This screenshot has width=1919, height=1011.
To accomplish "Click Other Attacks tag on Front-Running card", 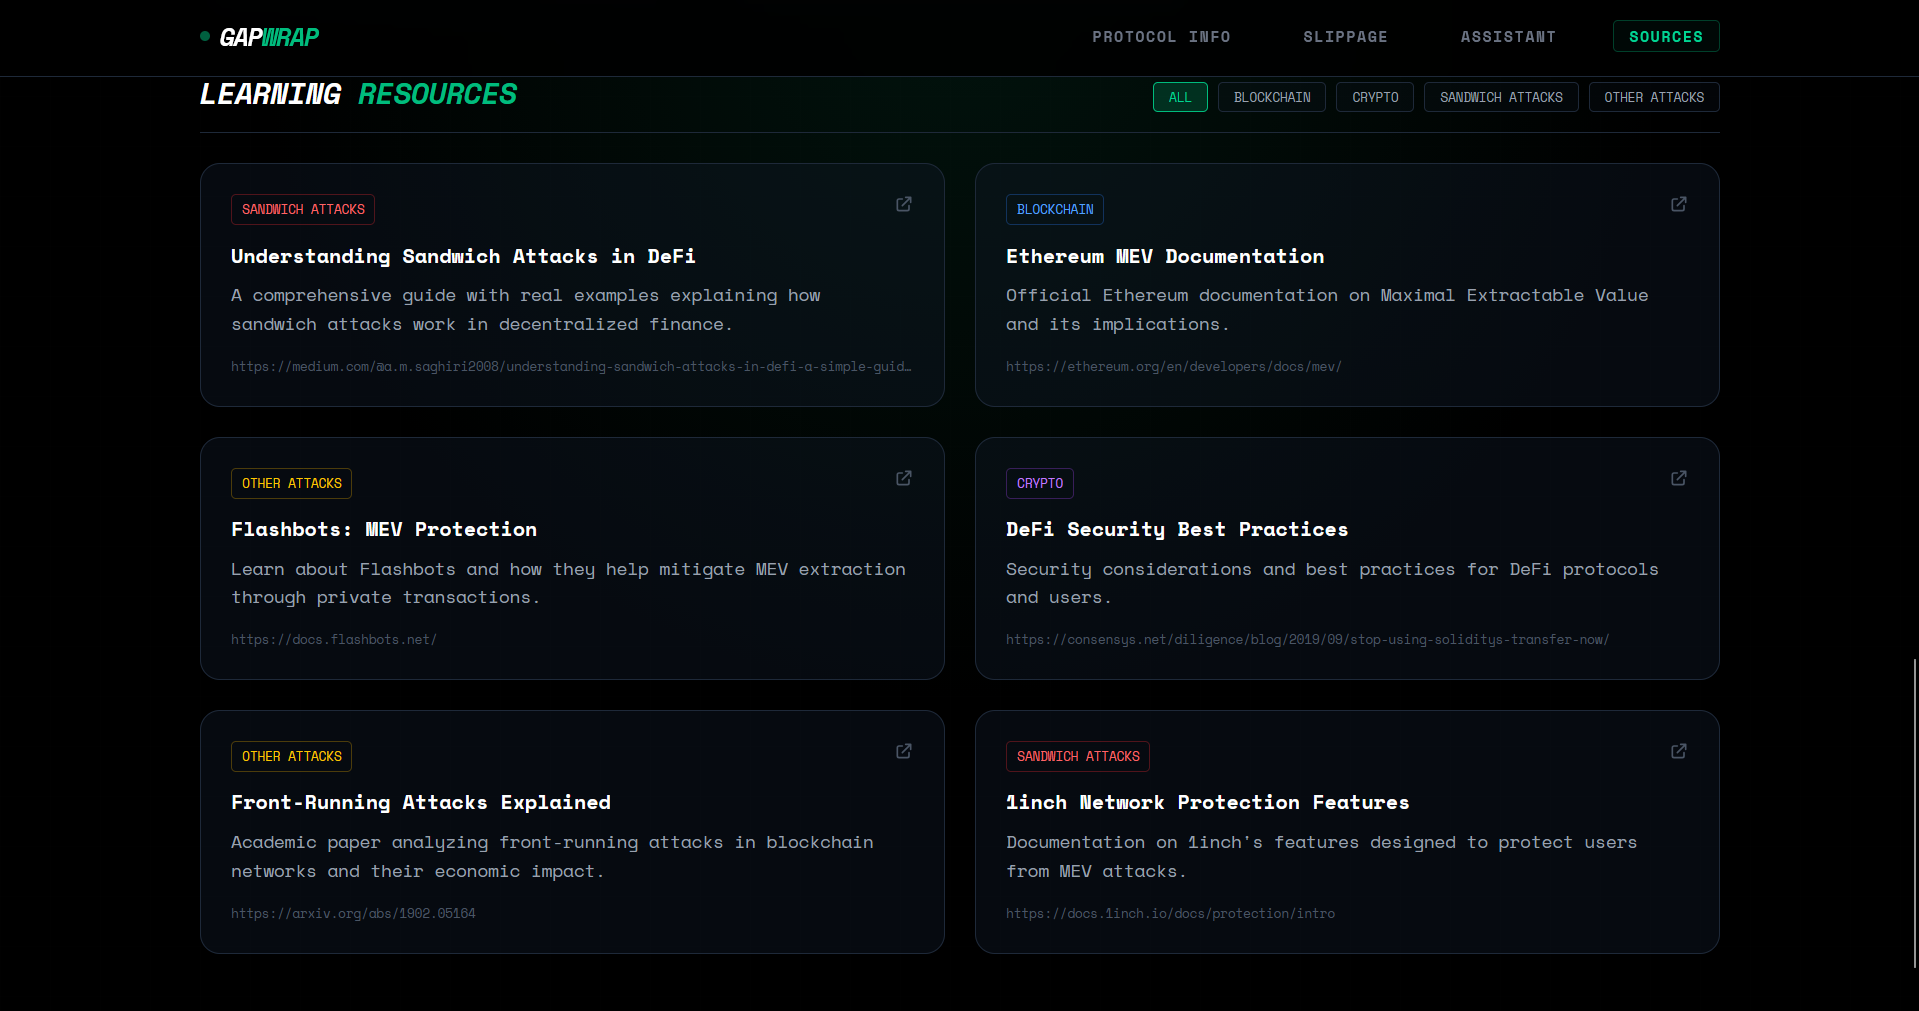I will pyautogui.click(x=291, y=756).
